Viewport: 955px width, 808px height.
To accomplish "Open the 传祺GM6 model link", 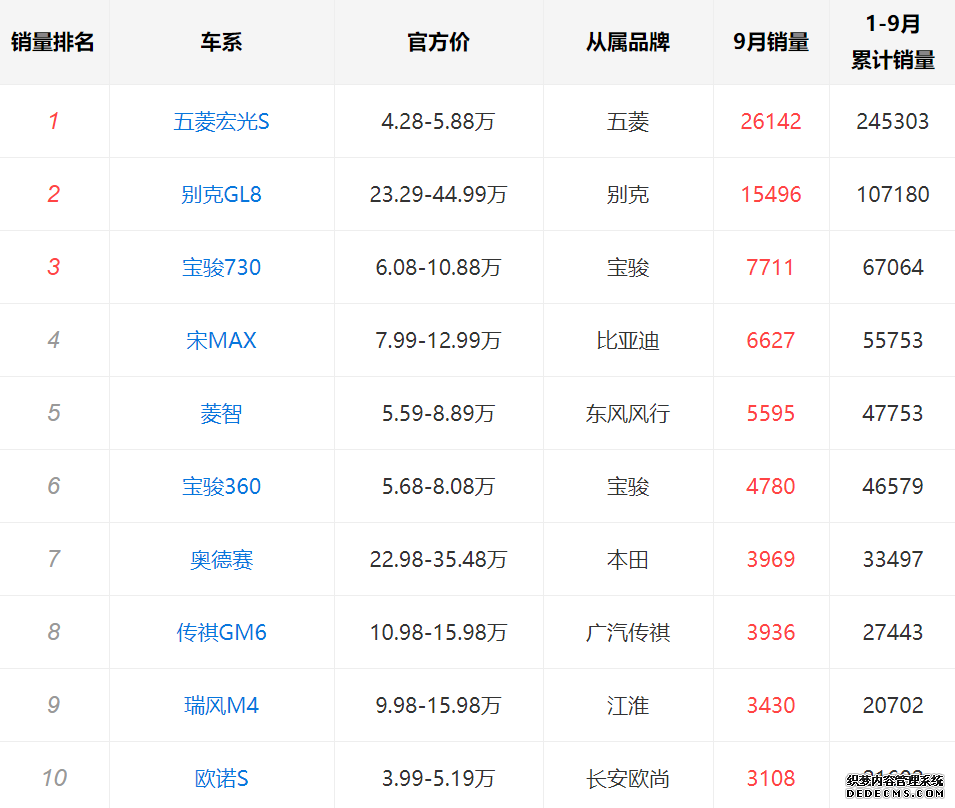I will (221, 633).
